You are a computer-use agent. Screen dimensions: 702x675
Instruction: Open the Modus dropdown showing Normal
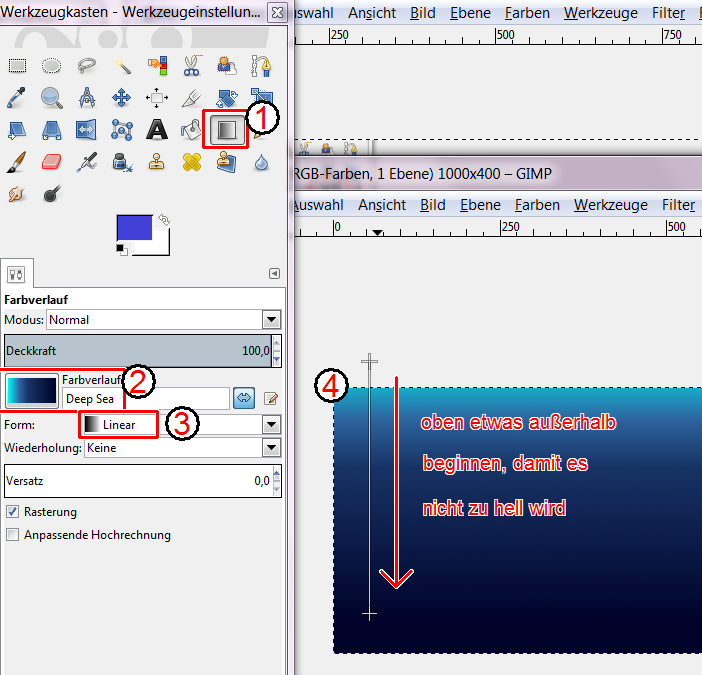tap(164, 320)
